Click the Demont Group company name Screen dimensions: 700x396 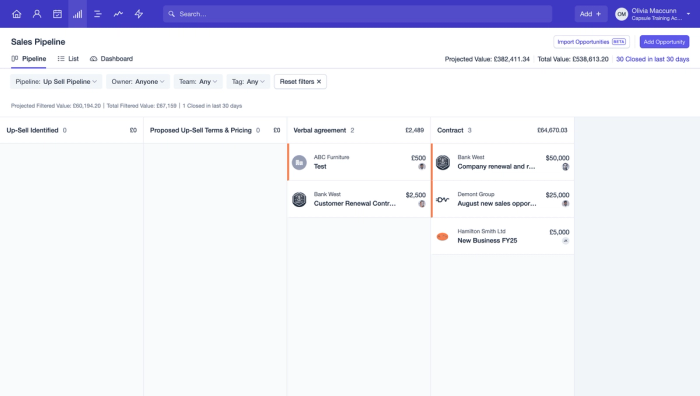[x=476, y=194]
